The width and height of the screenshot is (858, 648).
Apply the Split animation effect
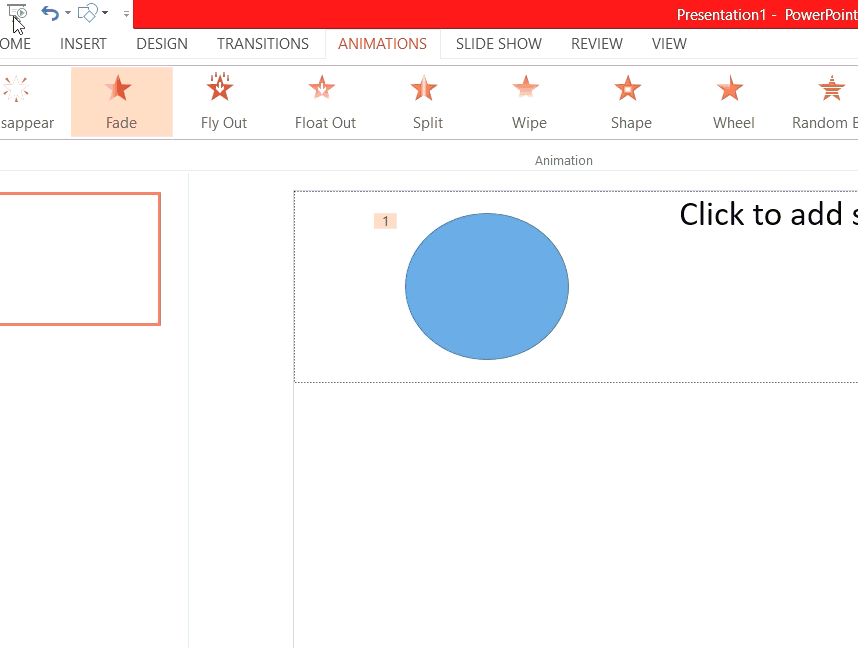pyautogui.click(x=427, y=102)
